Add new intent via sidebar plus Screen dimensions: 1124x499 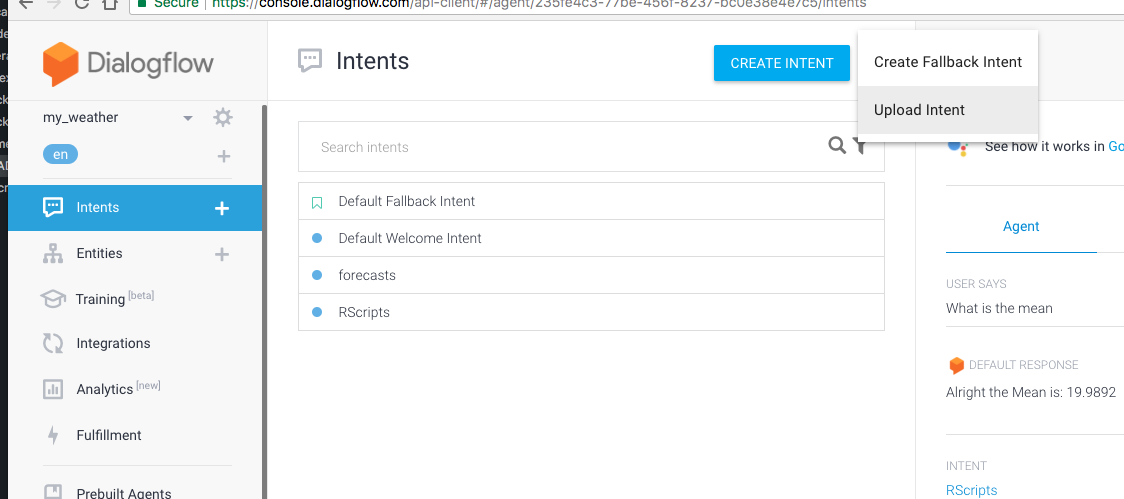tap(222, 208)
